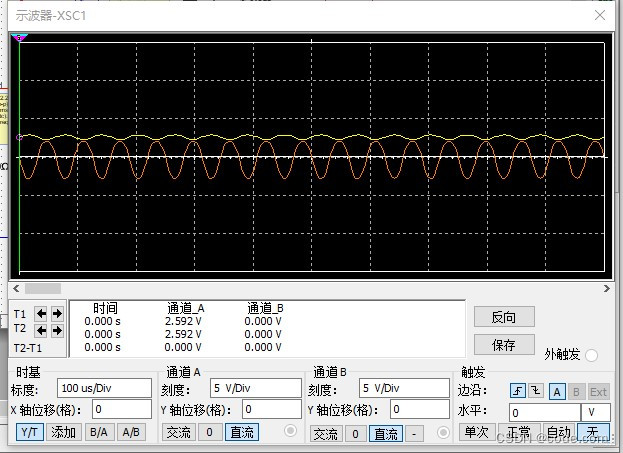Click channel A Y 轴位移 field
The width and height of the screenshot is (623, 453).
(x=272, y=409)
